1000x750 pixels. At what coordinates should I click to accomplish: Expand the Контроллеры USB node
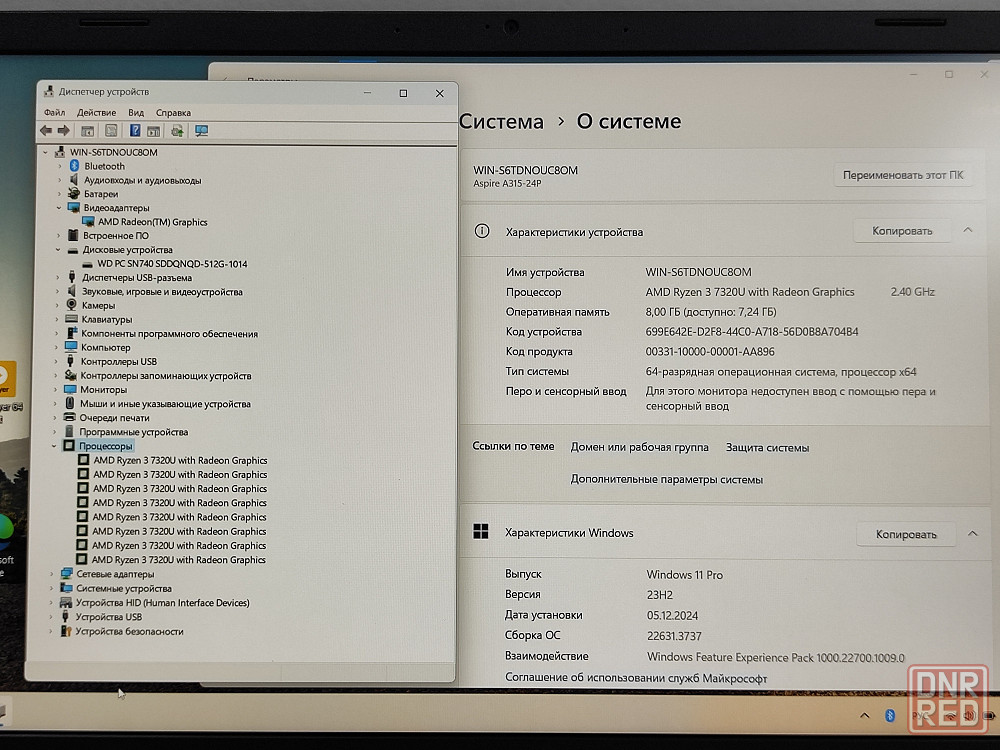(x=56, y=361)
